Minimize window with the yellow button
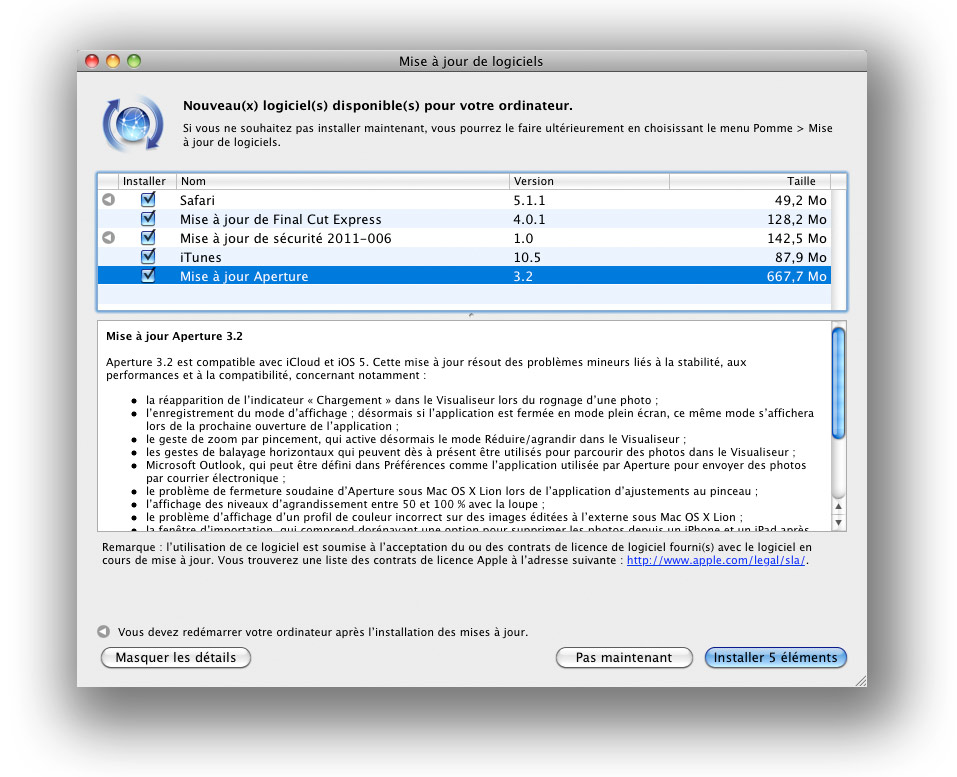 [113, 60]
